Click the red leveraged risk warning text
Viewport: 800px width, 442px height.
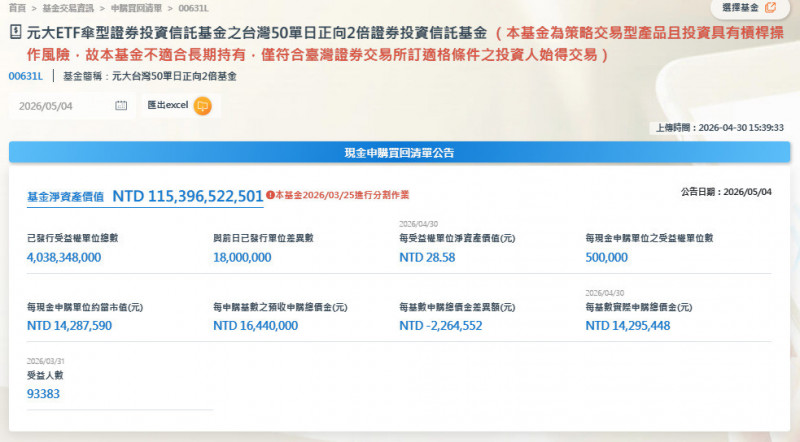405,44
